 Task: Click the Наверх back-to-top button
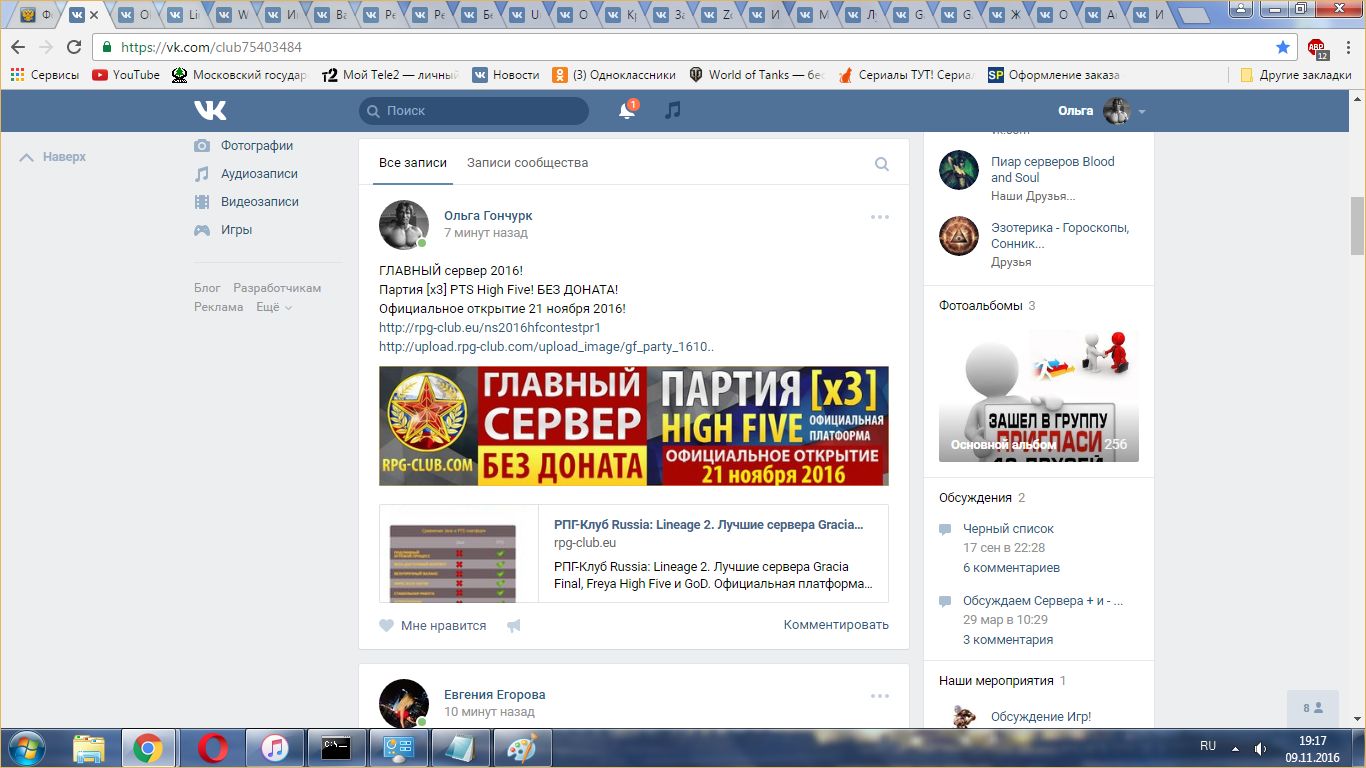(x=53, y=157)
